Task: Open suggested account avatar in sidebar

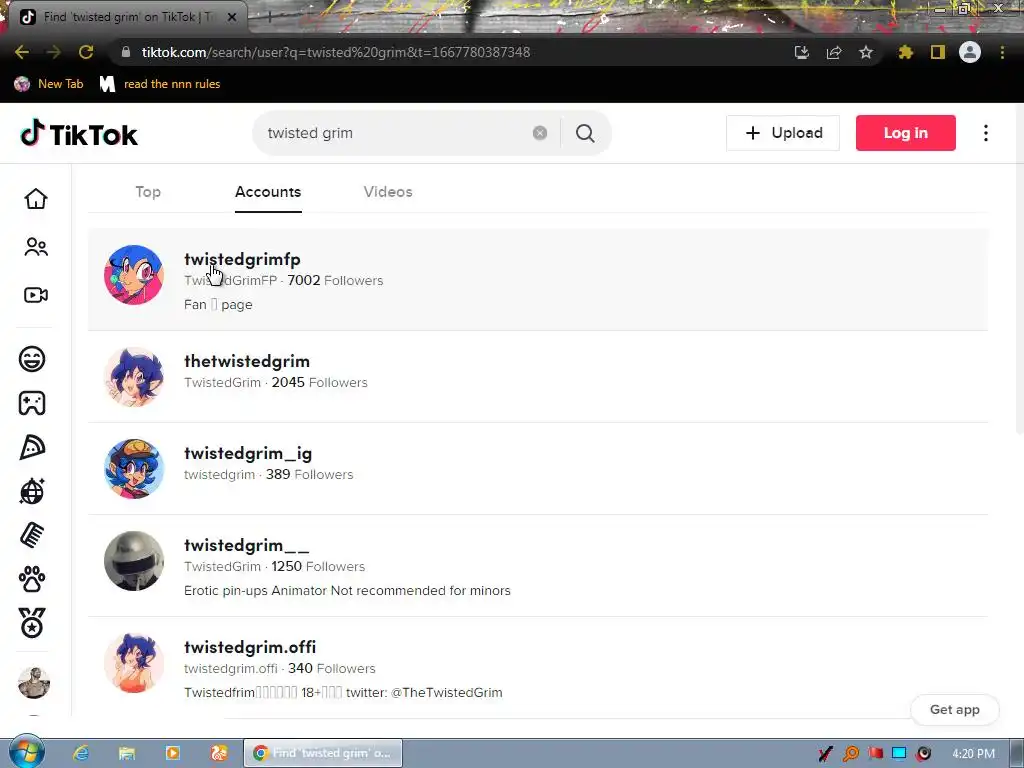Action: coord(34,683)
